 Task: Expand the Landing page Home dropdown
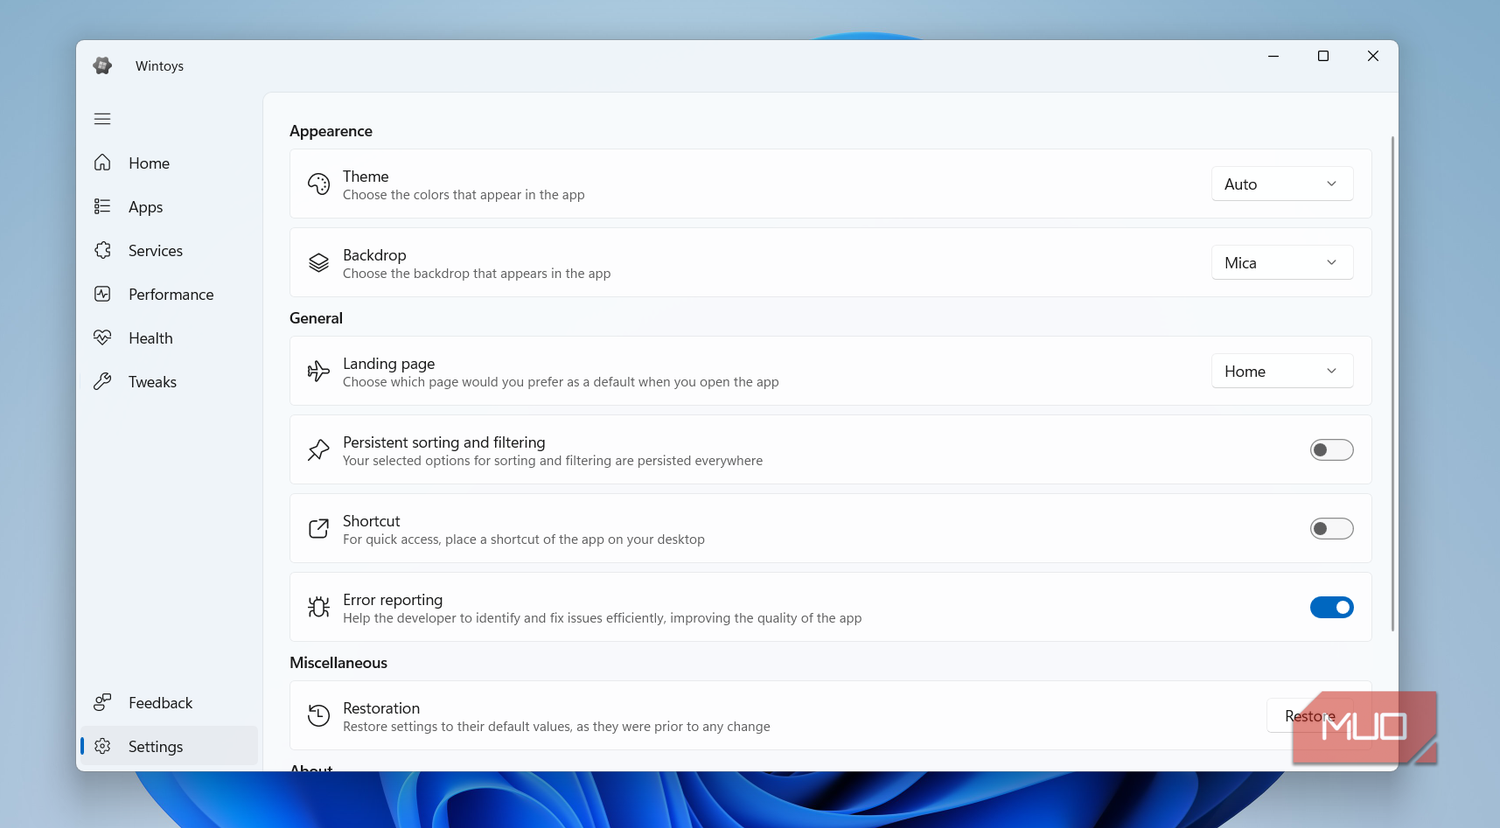pyautogui.click(x=1282, y=371)
